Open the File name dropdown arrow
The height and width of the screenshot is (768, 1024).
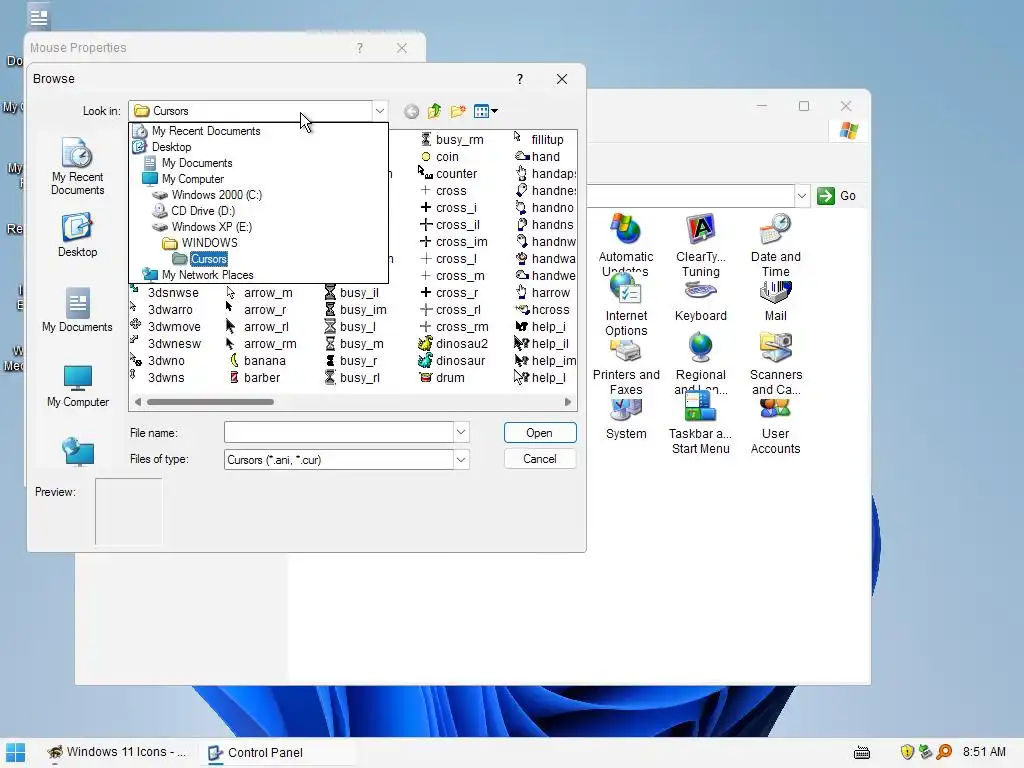point(461,432)
